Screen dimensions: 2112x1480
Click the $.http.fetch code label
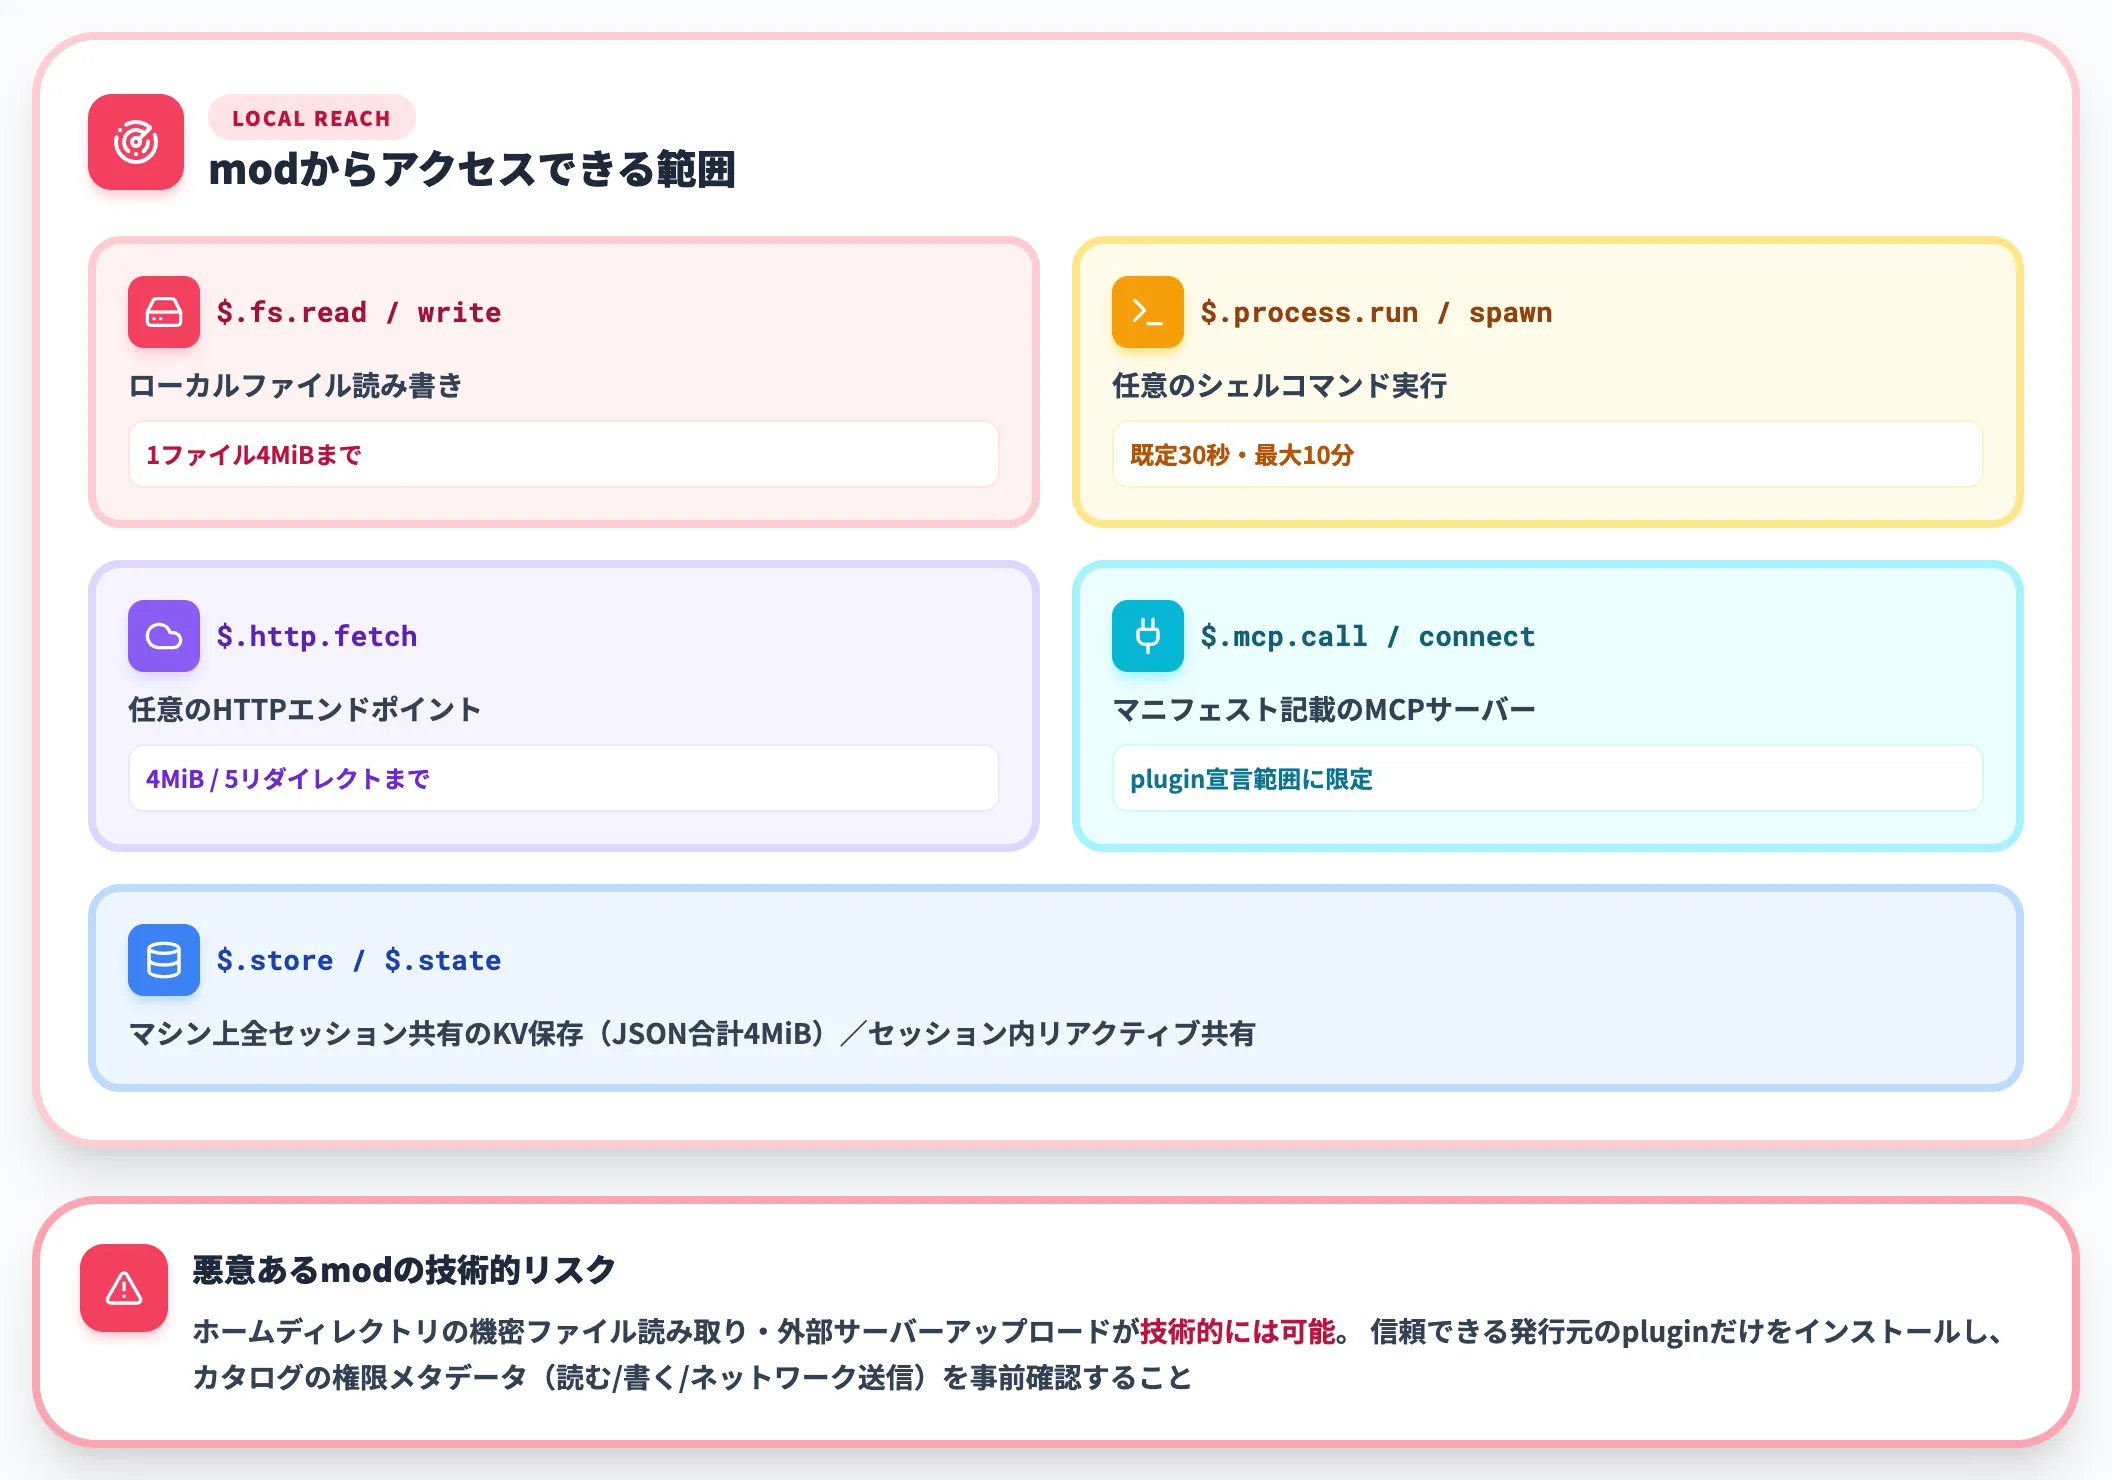317,636
